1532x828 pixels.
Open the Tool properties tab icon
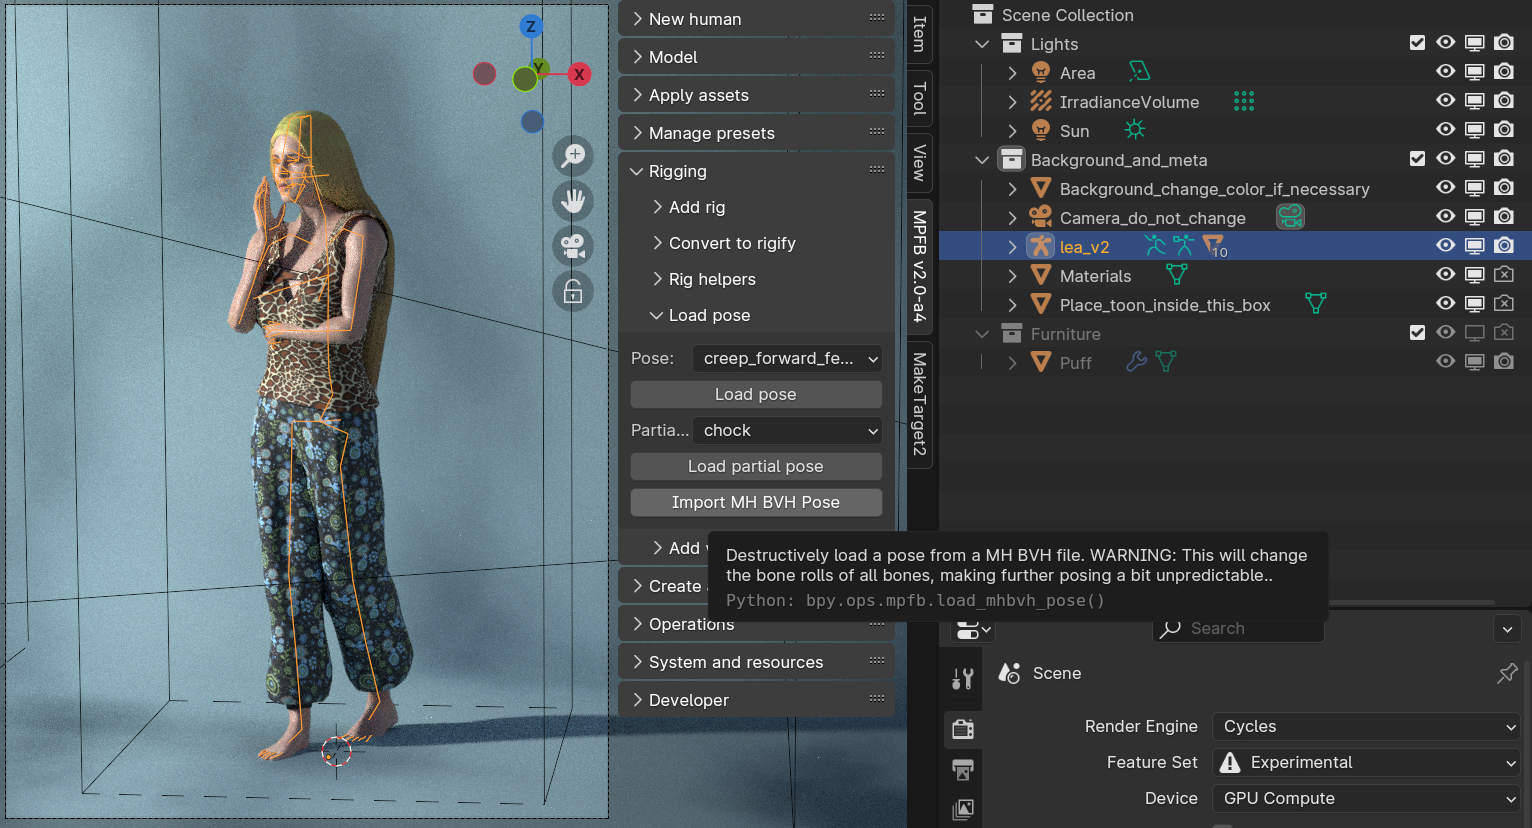point(962,680)
